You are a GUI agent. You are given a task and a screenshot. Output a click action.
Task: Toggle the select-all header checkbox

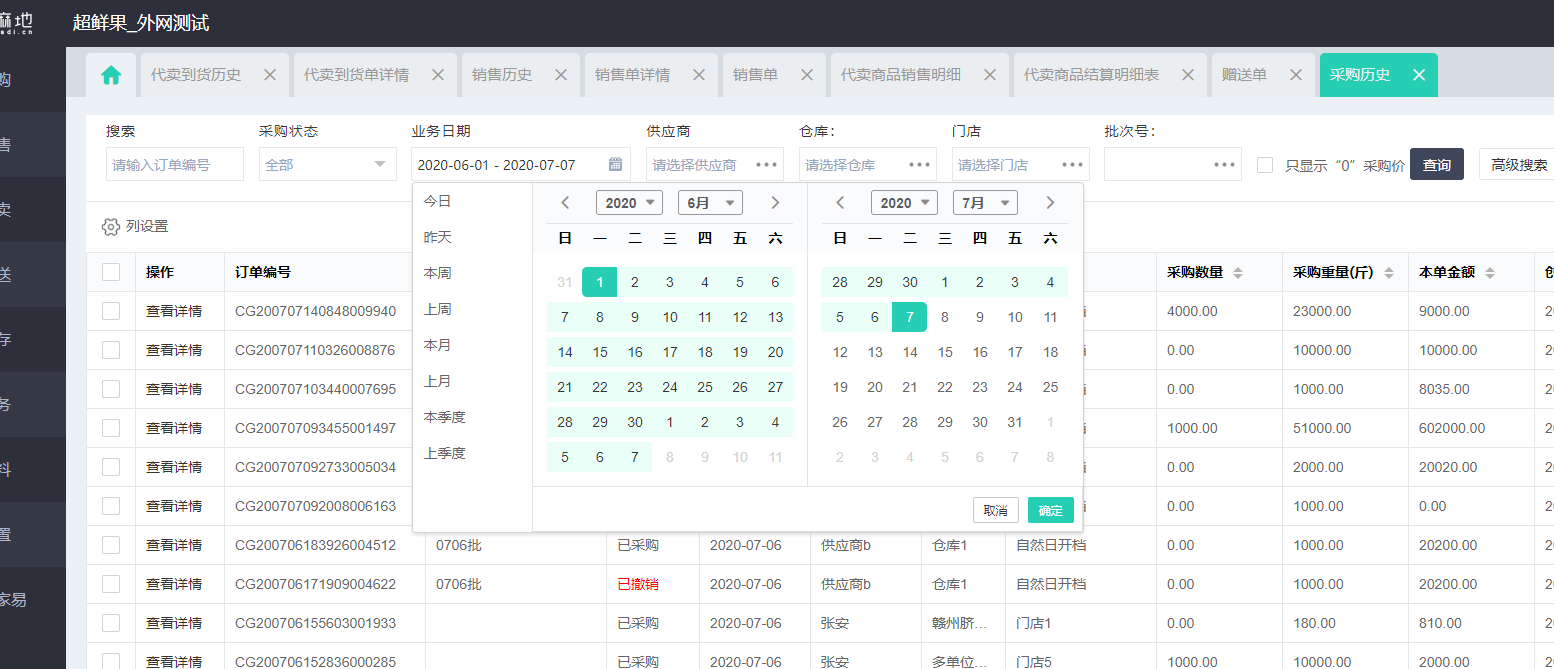pyautogui.click(x=111, y=272)
